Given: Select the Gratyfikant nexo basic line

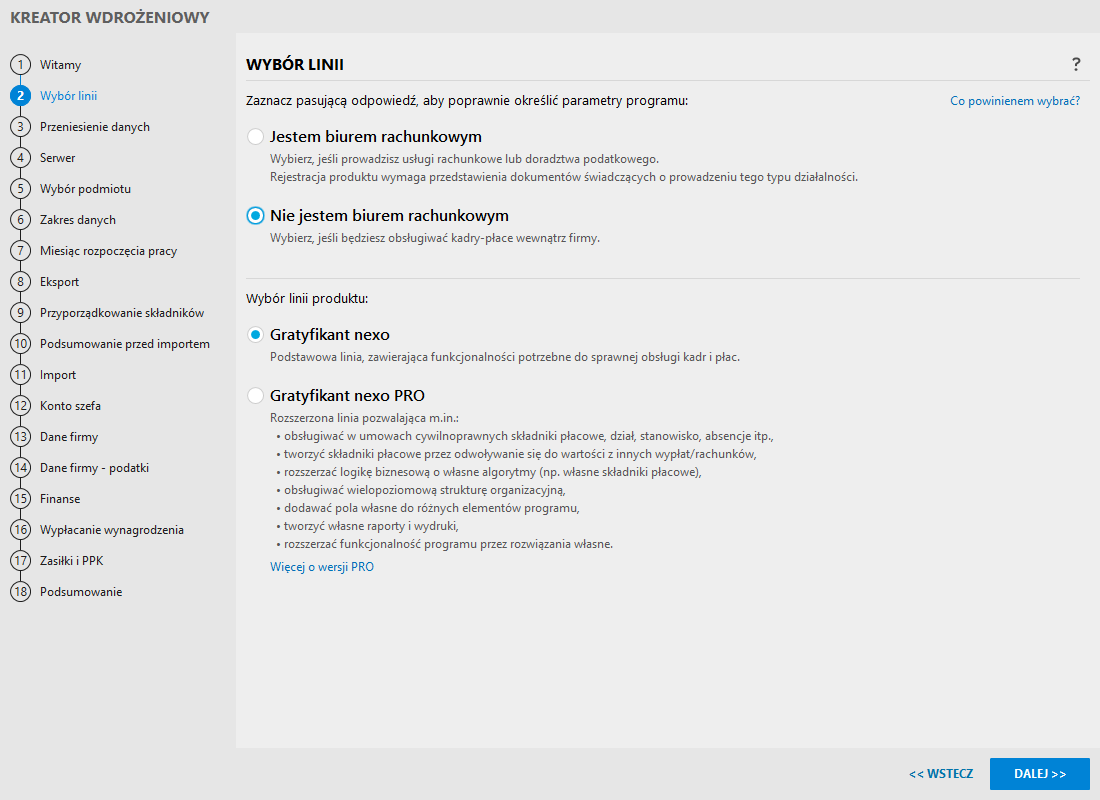Looking at the screenshot, I should coord(256,335).
